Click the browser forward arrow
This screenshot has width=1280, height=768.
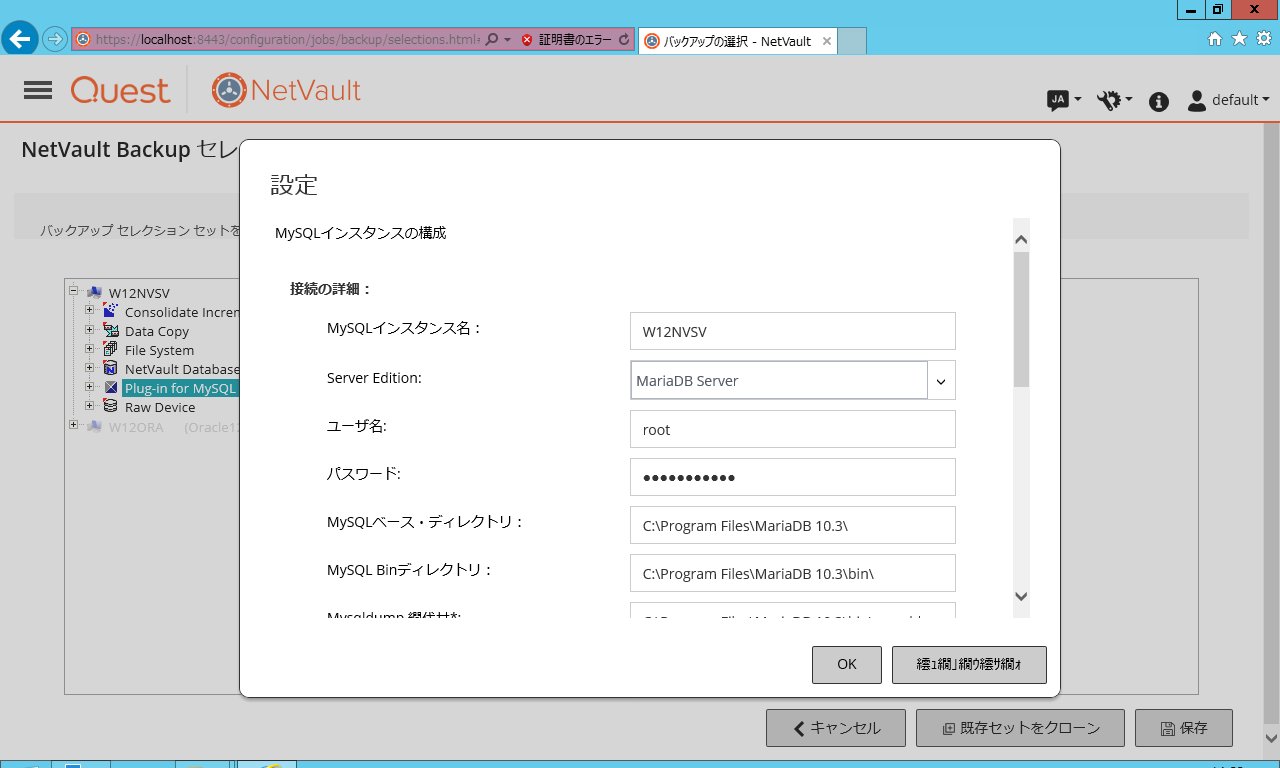(x=54, y=40)
